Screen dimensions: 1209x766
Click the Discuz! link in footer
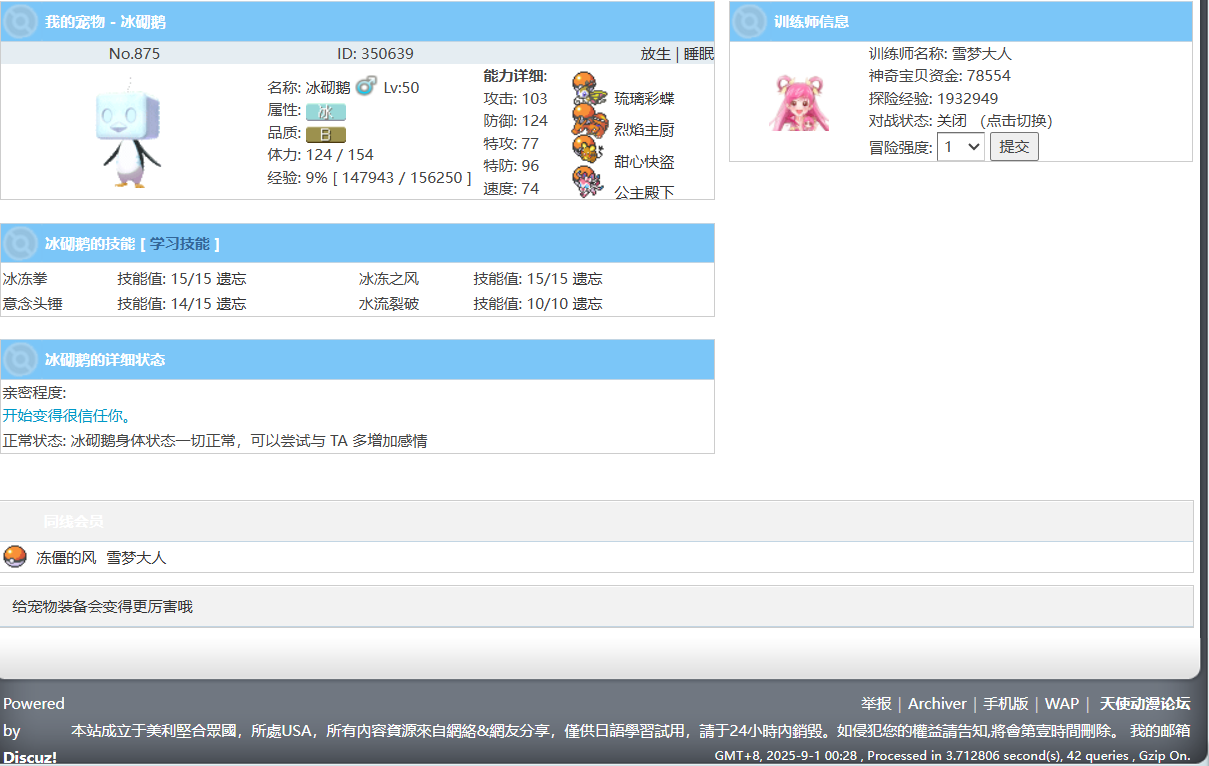(x=30, y=757)
